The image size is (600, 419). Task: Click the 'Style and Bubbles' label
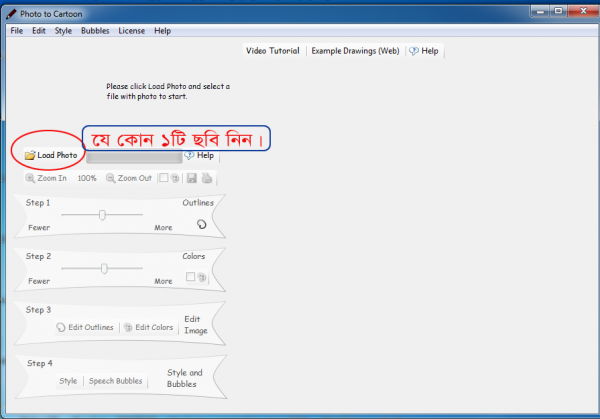(184, 378)
